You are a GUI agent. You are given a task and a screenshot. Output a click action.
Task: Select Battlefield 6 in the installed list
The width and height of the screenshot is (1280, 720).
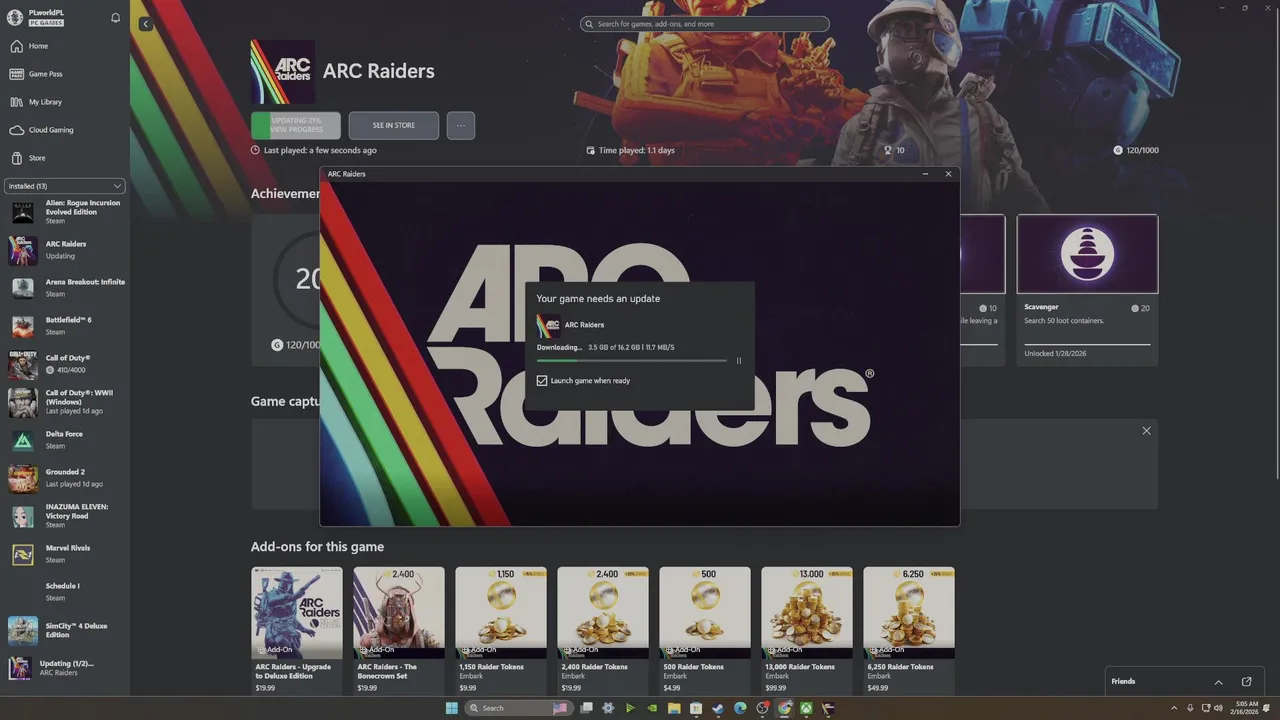point(65,325)
